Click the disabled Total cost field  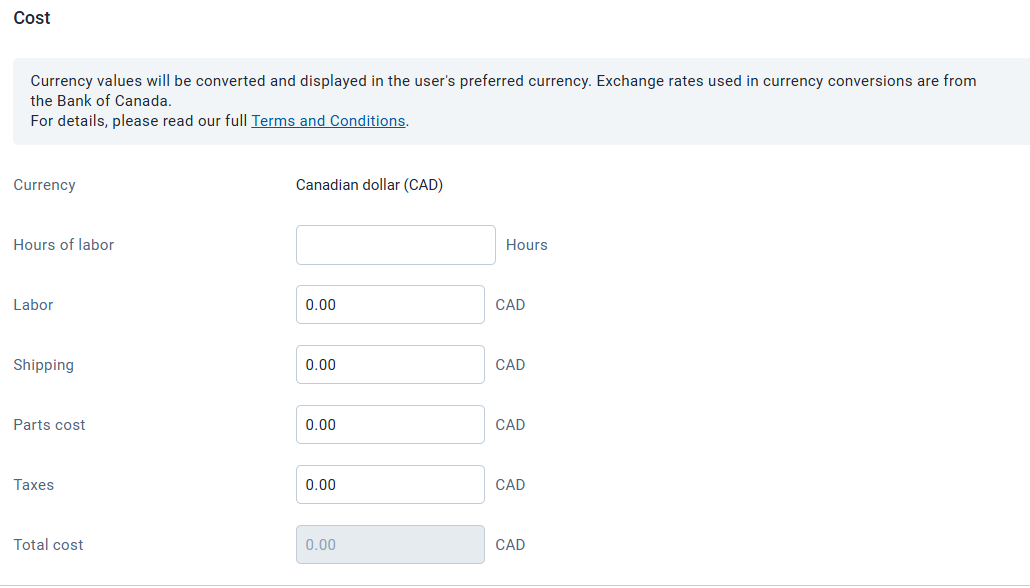(x=390, y=545)
